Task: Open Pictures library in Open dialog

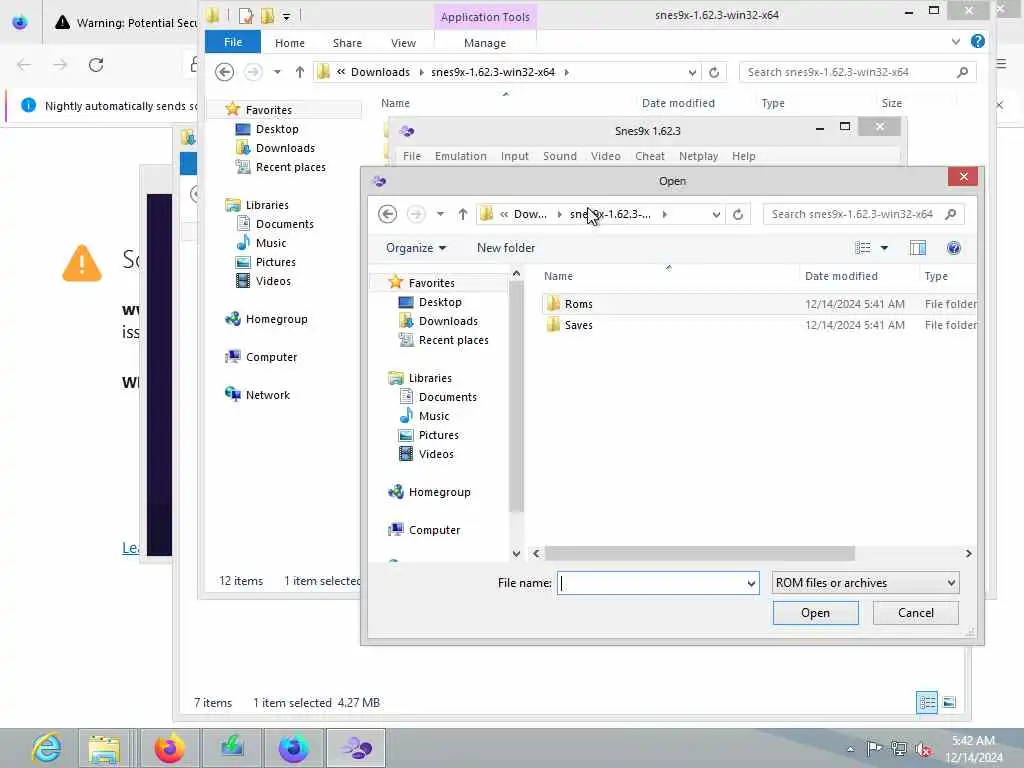Action: pos(438,436)
